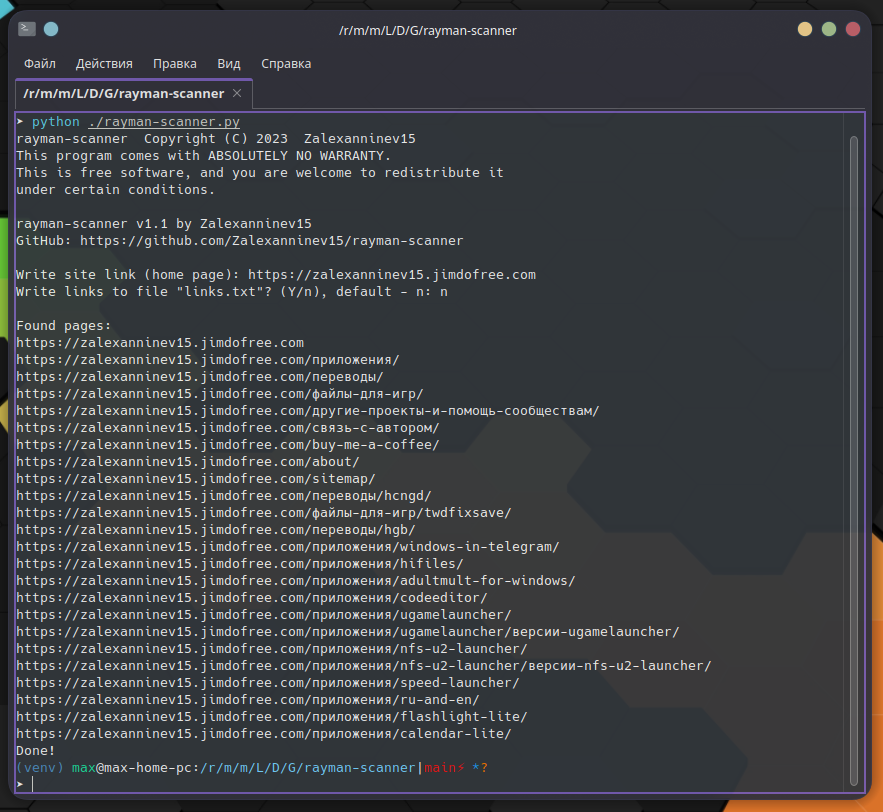Image resolution: width=883 pixels, height=812 pixels.
Task: Click the URL ending /sitemap/
Action: (x=195, y=478)
